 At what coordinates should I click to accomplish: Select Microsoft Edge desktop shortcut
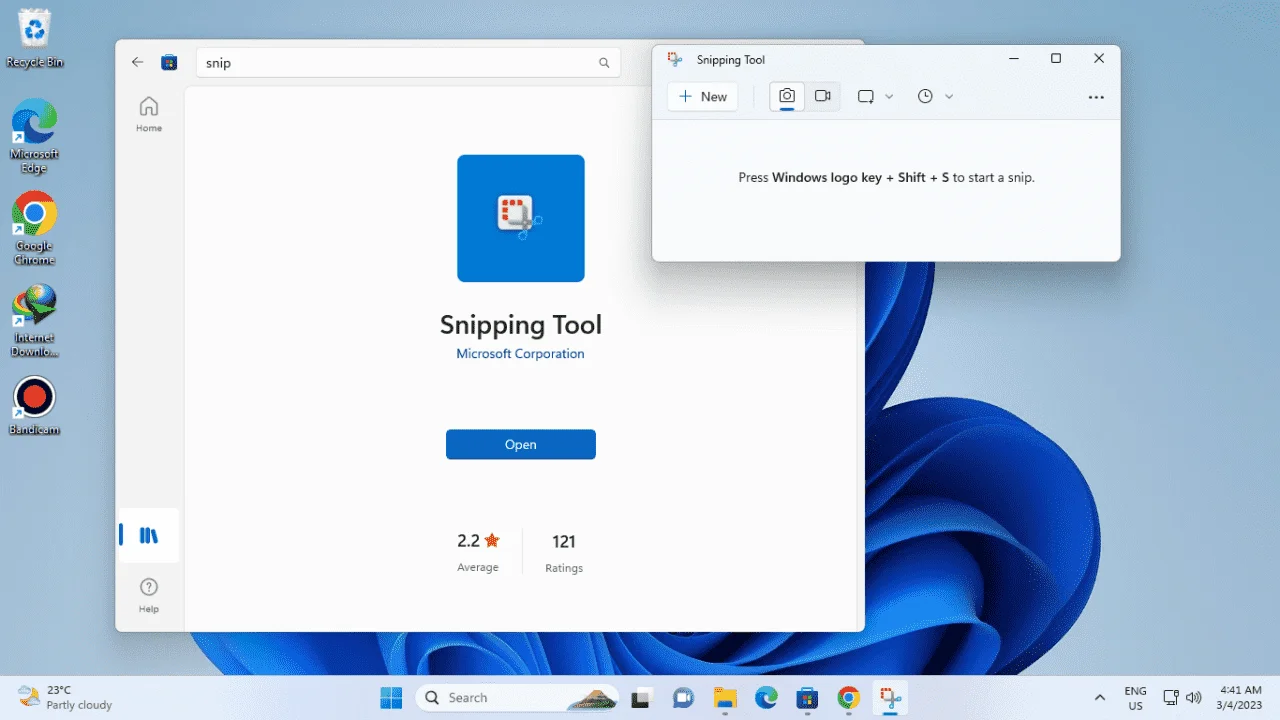(35, 136)
